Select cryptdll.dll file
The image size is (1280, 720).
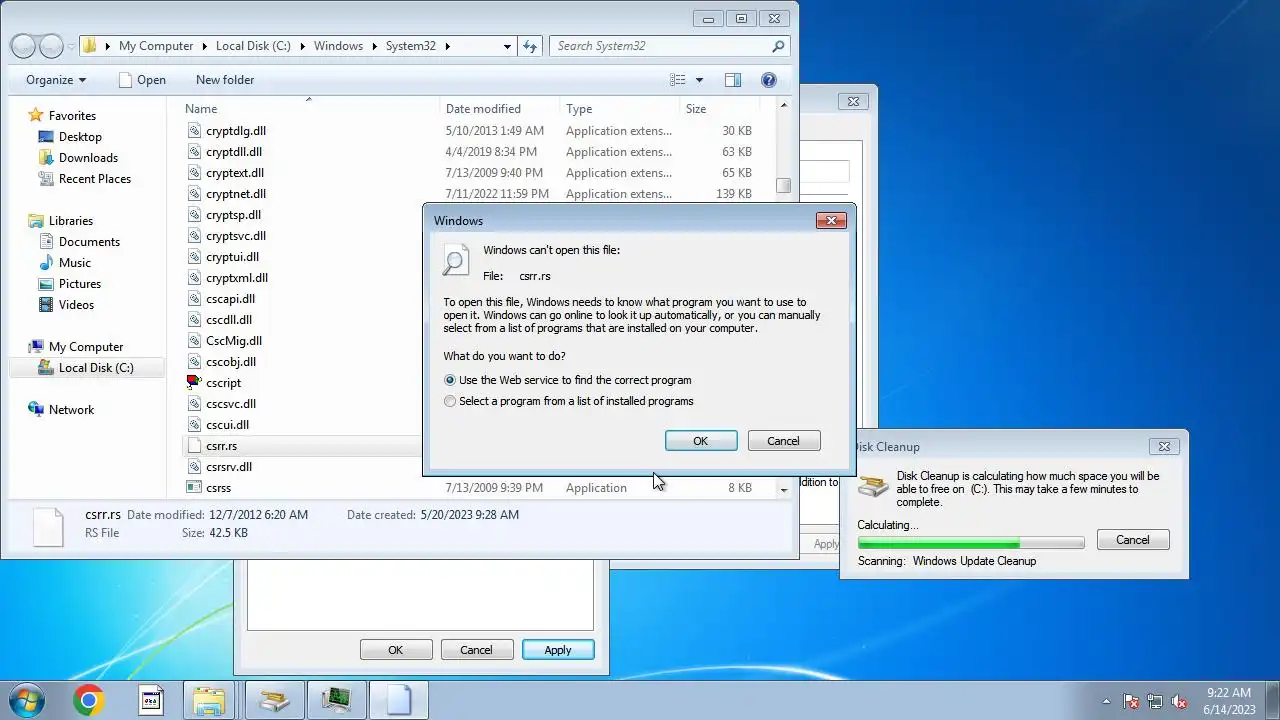(x=233, y=152)
